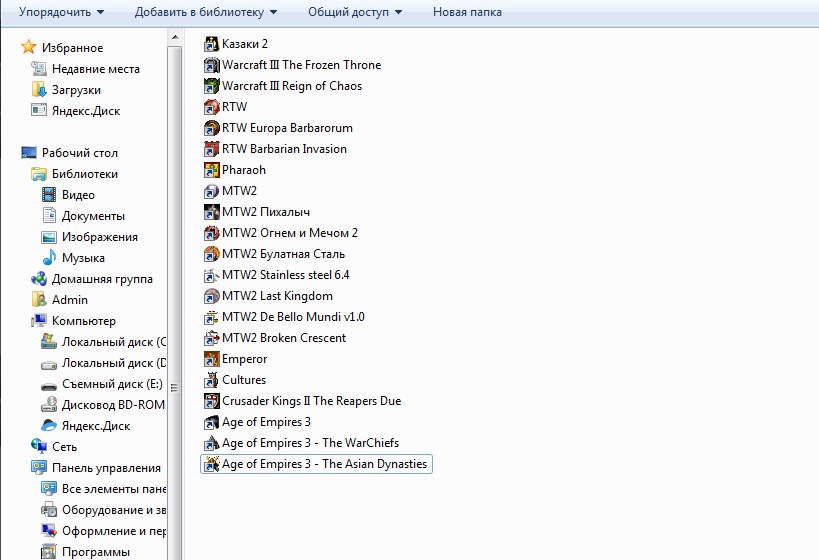Viewport: 819px width, 560px height.
Task: Click the Яндекс.Диск icon under Избранное
Action: click(x=39, y=110)
